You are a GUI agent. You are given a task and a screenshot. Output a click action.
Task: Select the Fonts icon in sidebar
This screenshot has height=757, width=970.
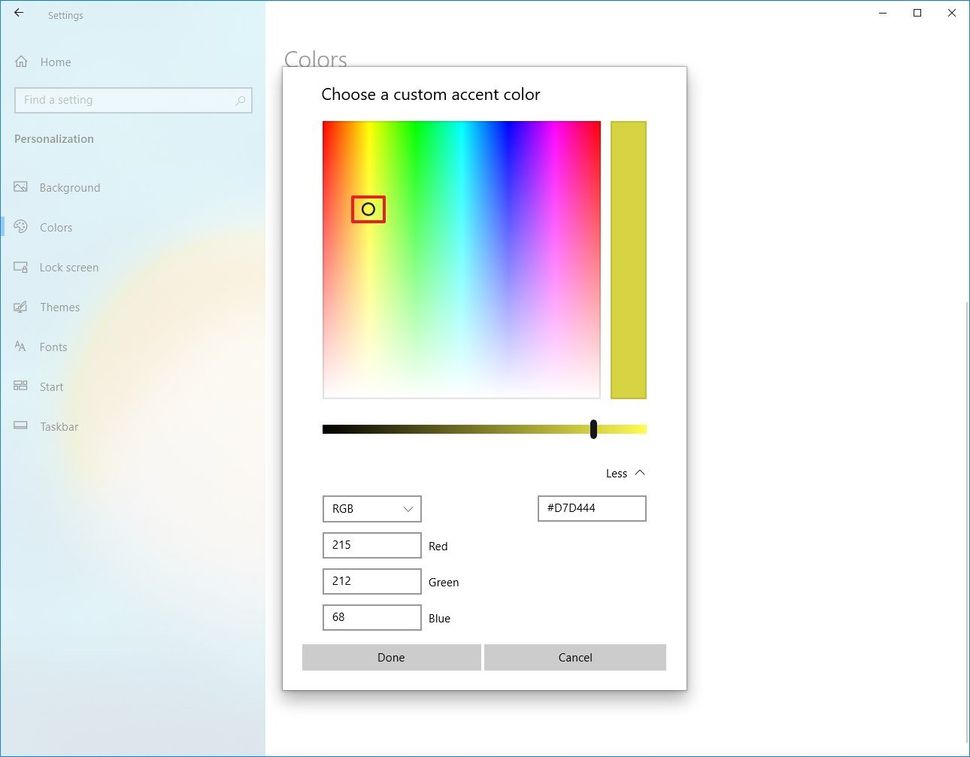pos(21,347)
